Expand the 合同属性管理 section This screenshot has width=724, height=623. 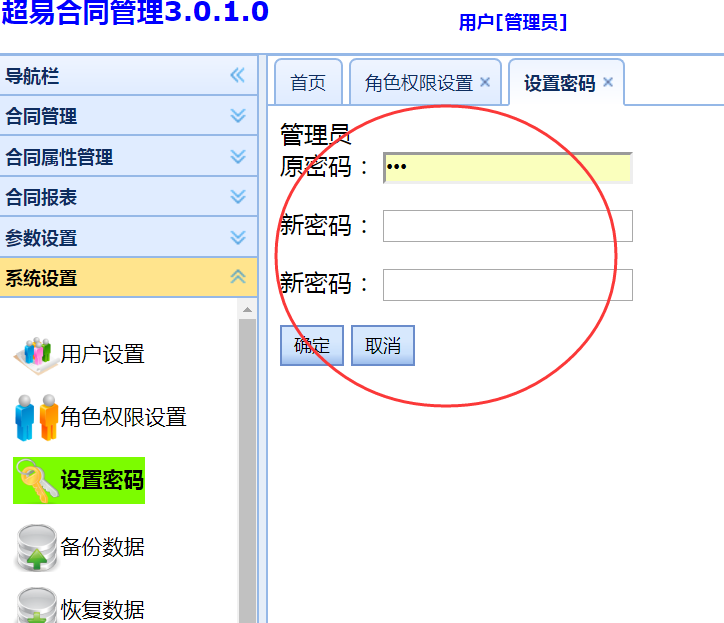click(x=237, y=157)
